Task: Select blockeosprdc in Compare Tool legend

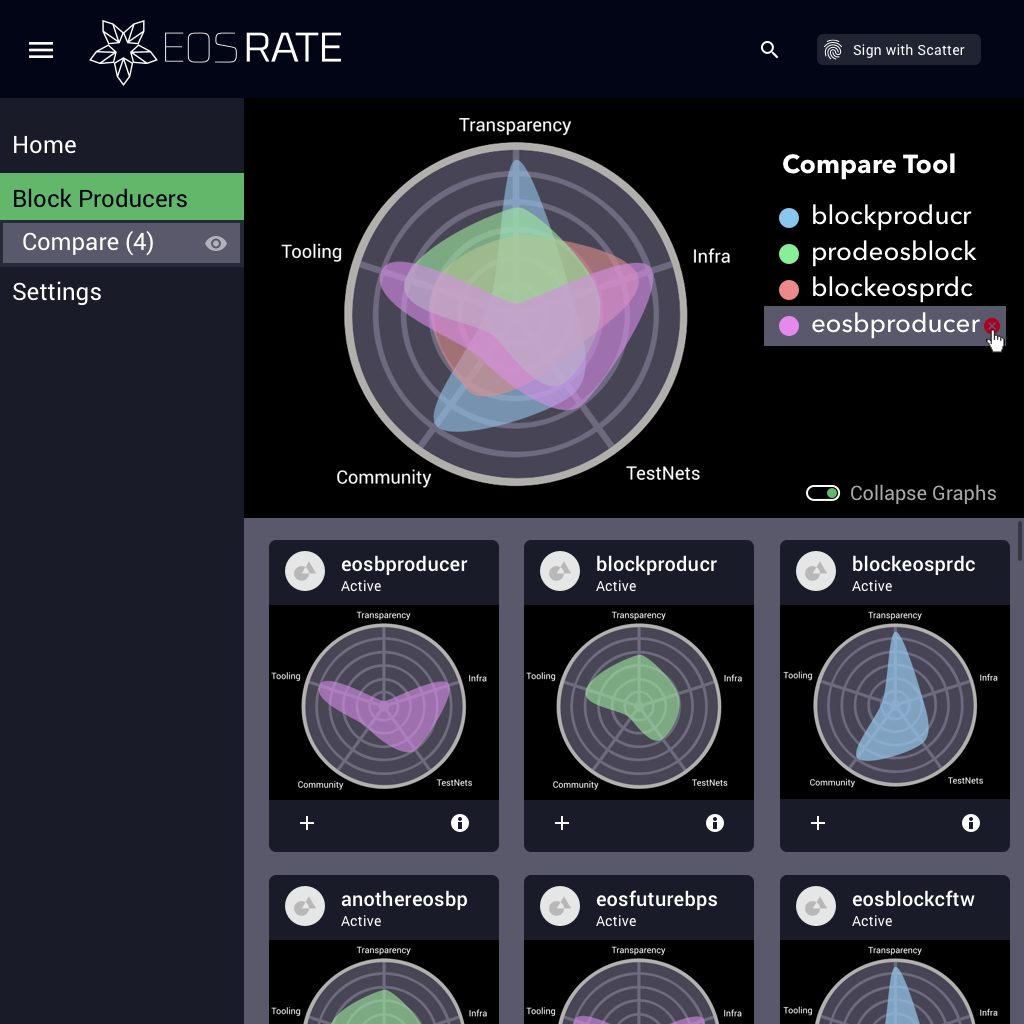Action: pyautogui.click(x=891, y=288)
